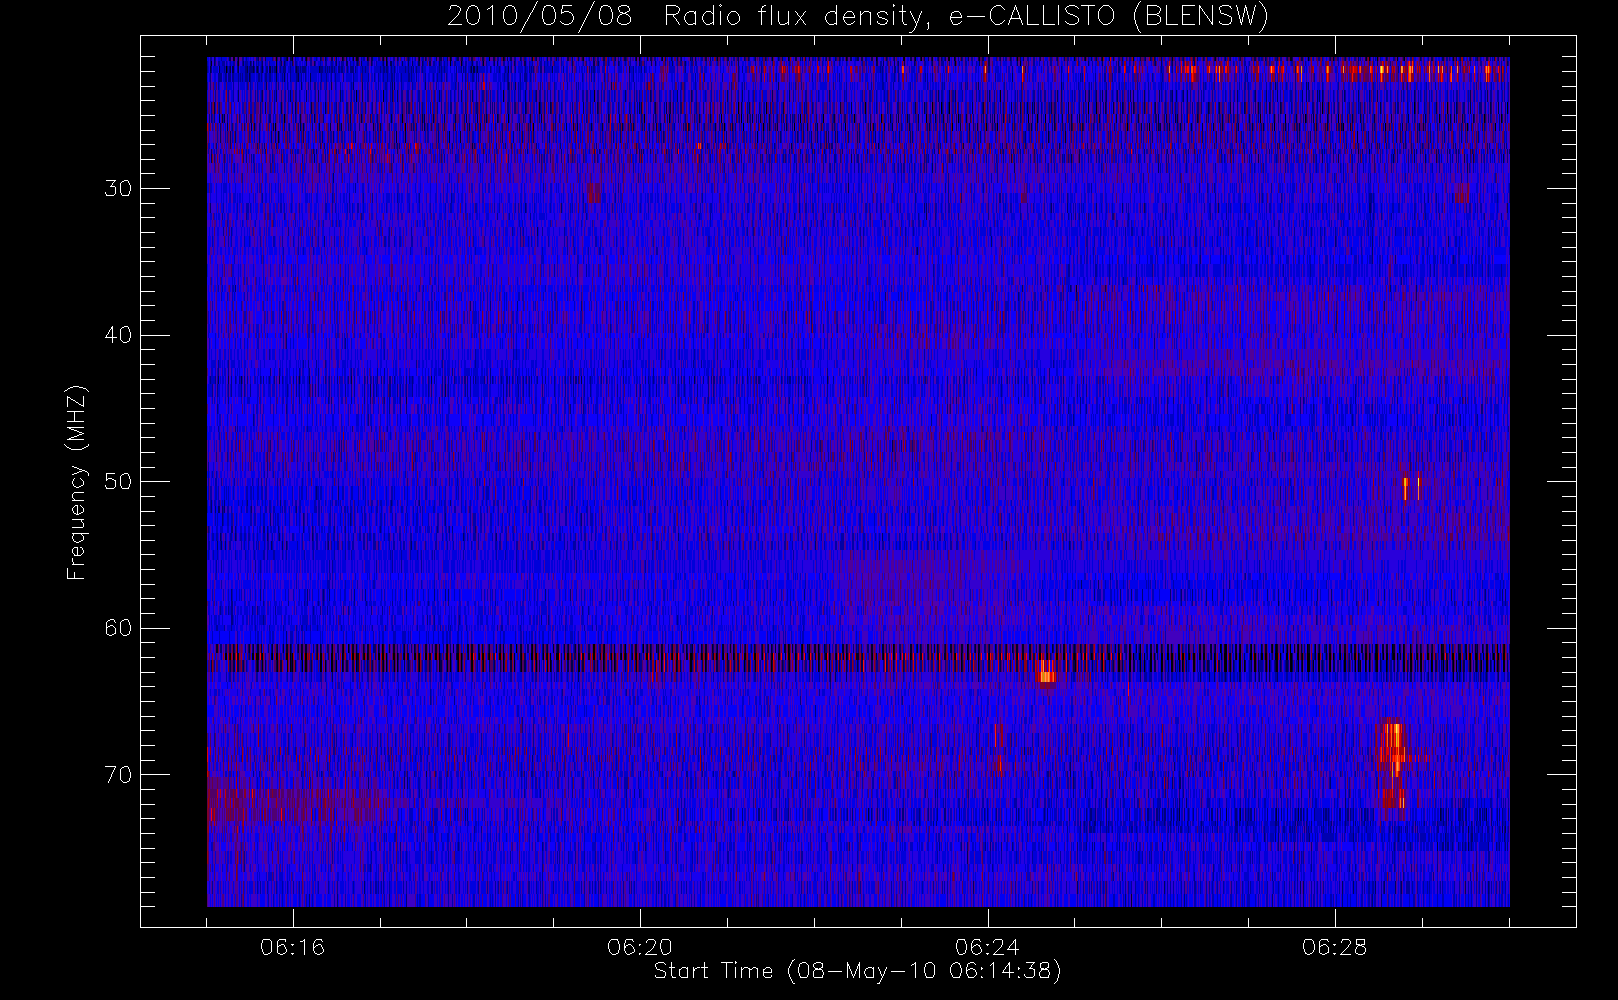Viewport: 1618px width, 1000px height.
Task: Click the plot title 'Radio flux density, e-CALLISTO (BLENSW)'
Action: [966, 17]
